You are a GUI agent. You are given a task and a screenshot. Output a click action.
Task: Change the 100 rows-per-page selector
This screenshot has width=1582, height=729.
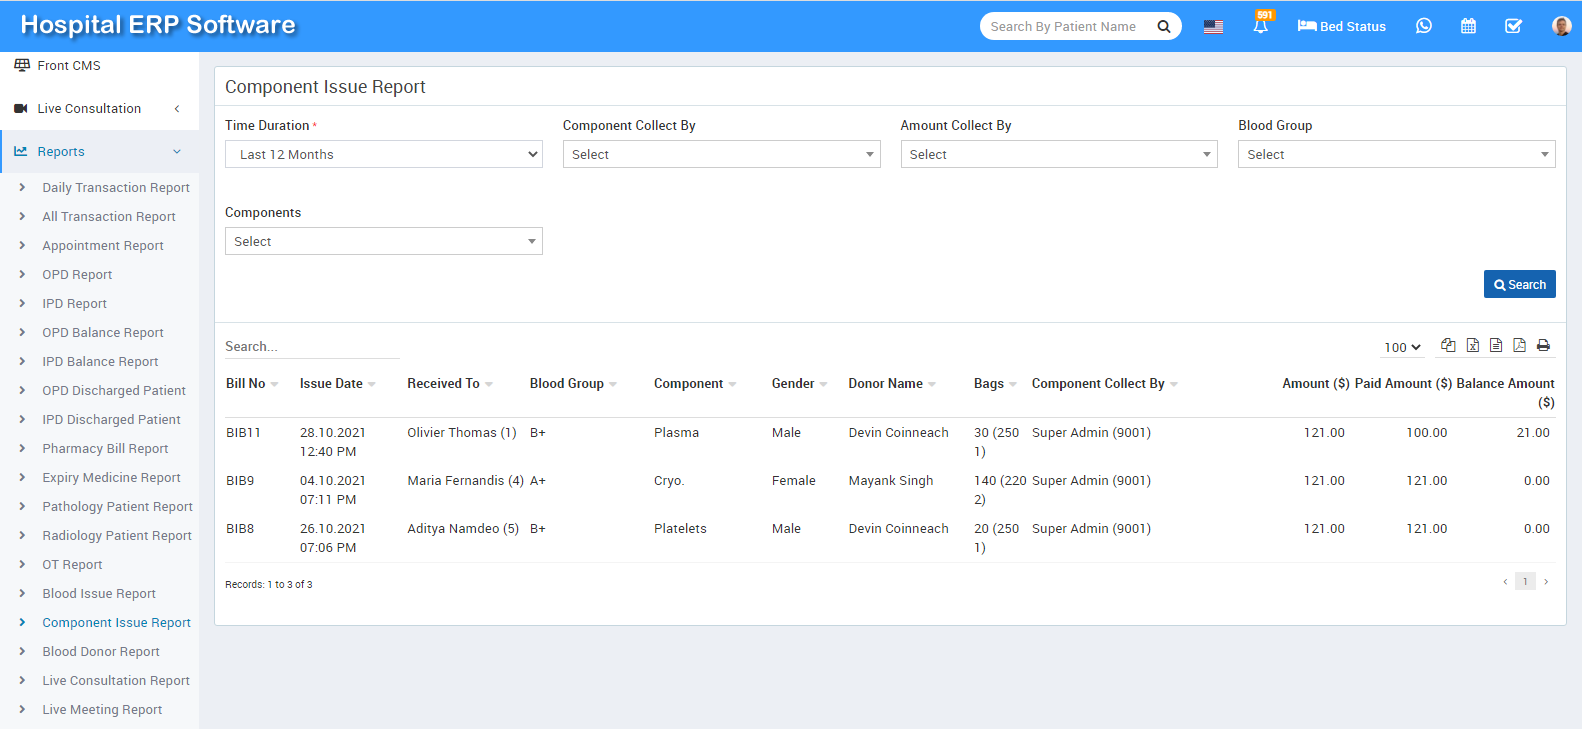click(x=1402, y=347)
